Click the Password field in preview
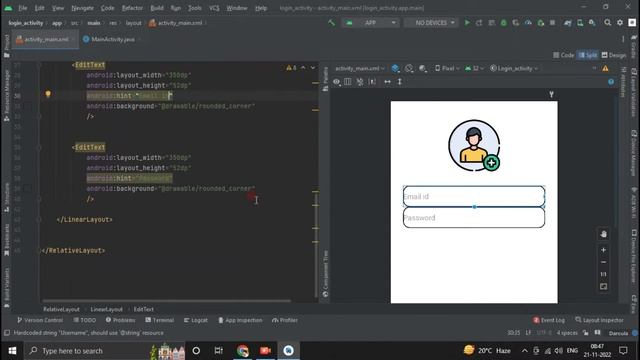Viewport: 640px width, 360px height. [x=474, y=218]
